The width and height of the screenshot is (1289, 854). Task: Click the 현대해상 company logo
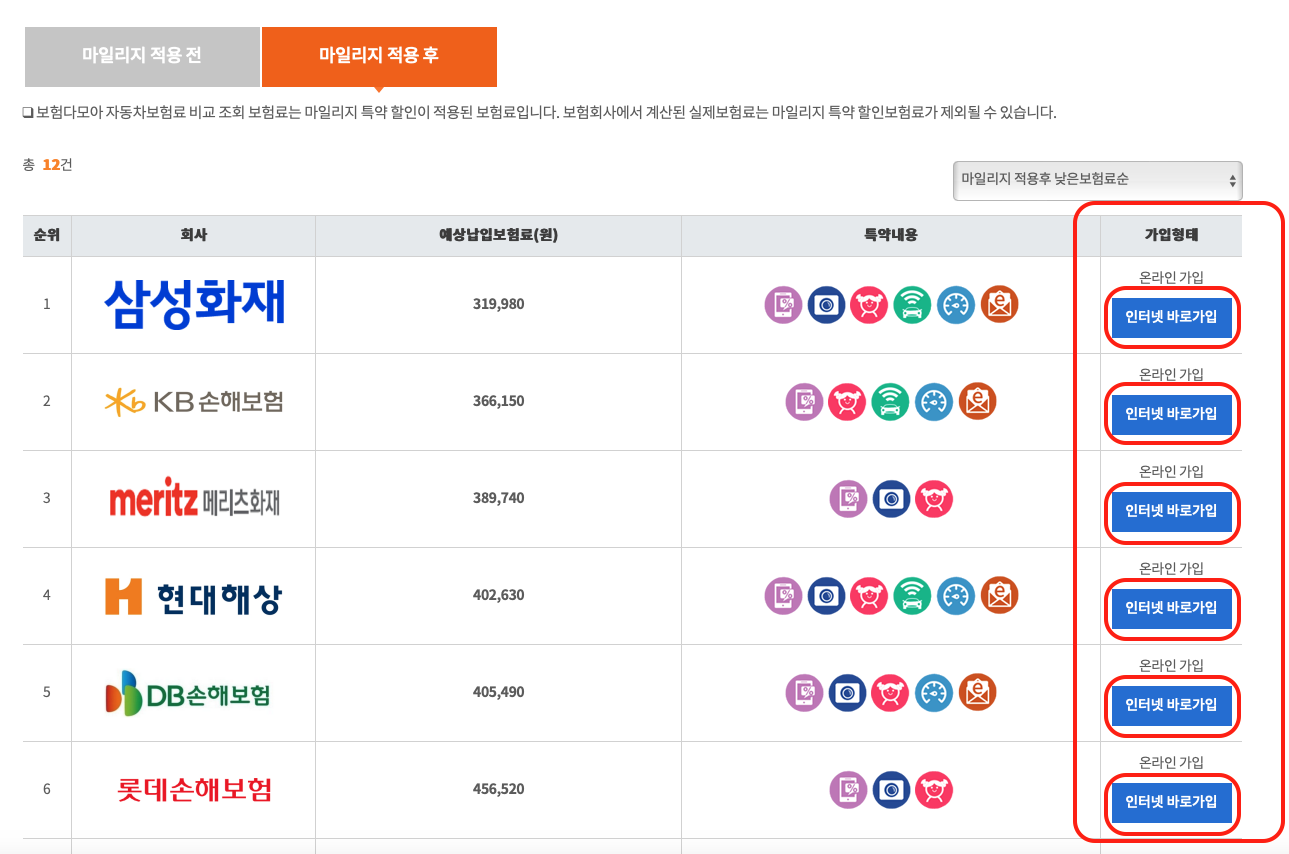tap(194, 596)
